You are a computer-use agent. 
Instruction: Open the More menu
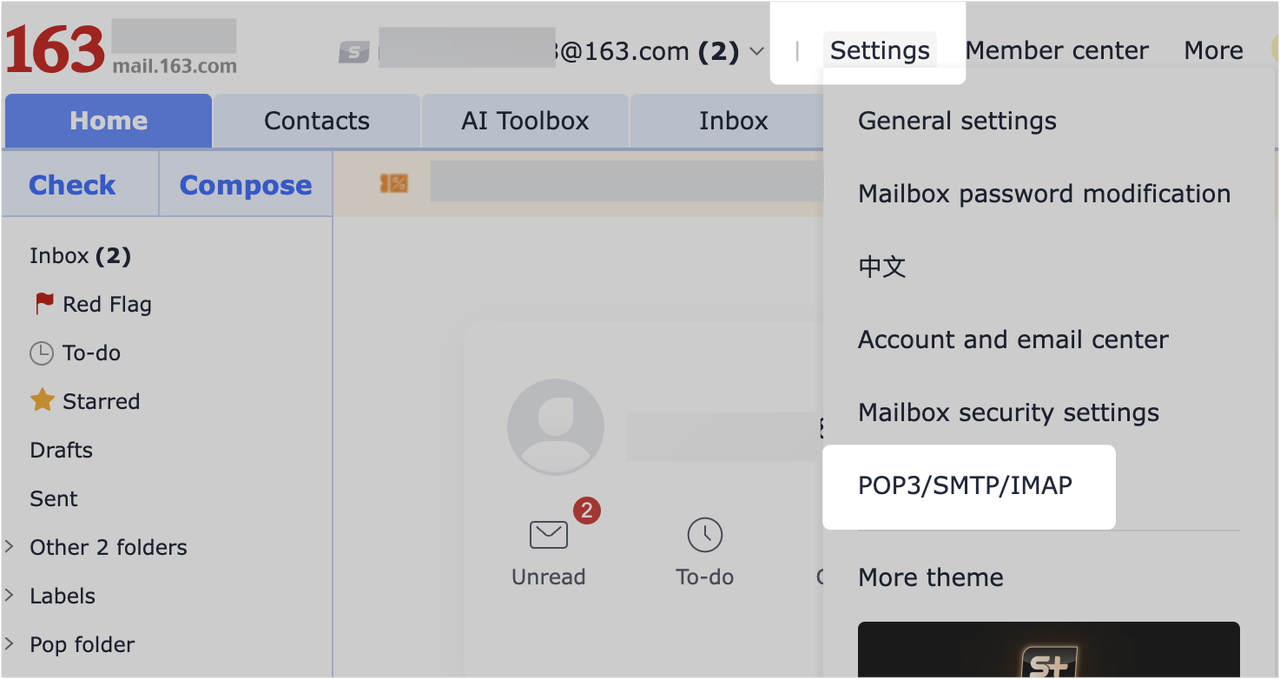pos(1213,50)
